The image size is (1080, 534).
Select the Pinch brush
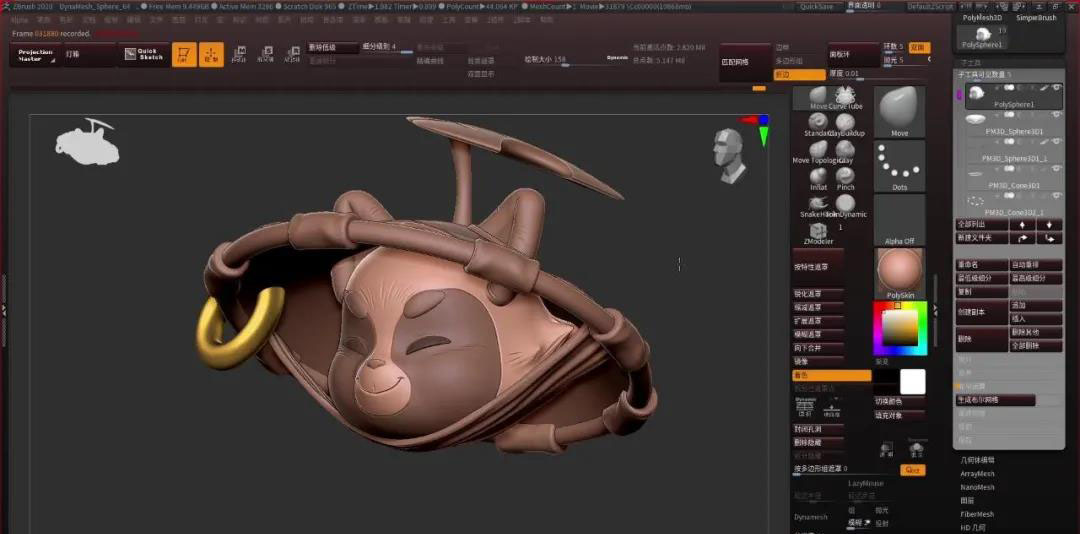[x=845, y=179]
